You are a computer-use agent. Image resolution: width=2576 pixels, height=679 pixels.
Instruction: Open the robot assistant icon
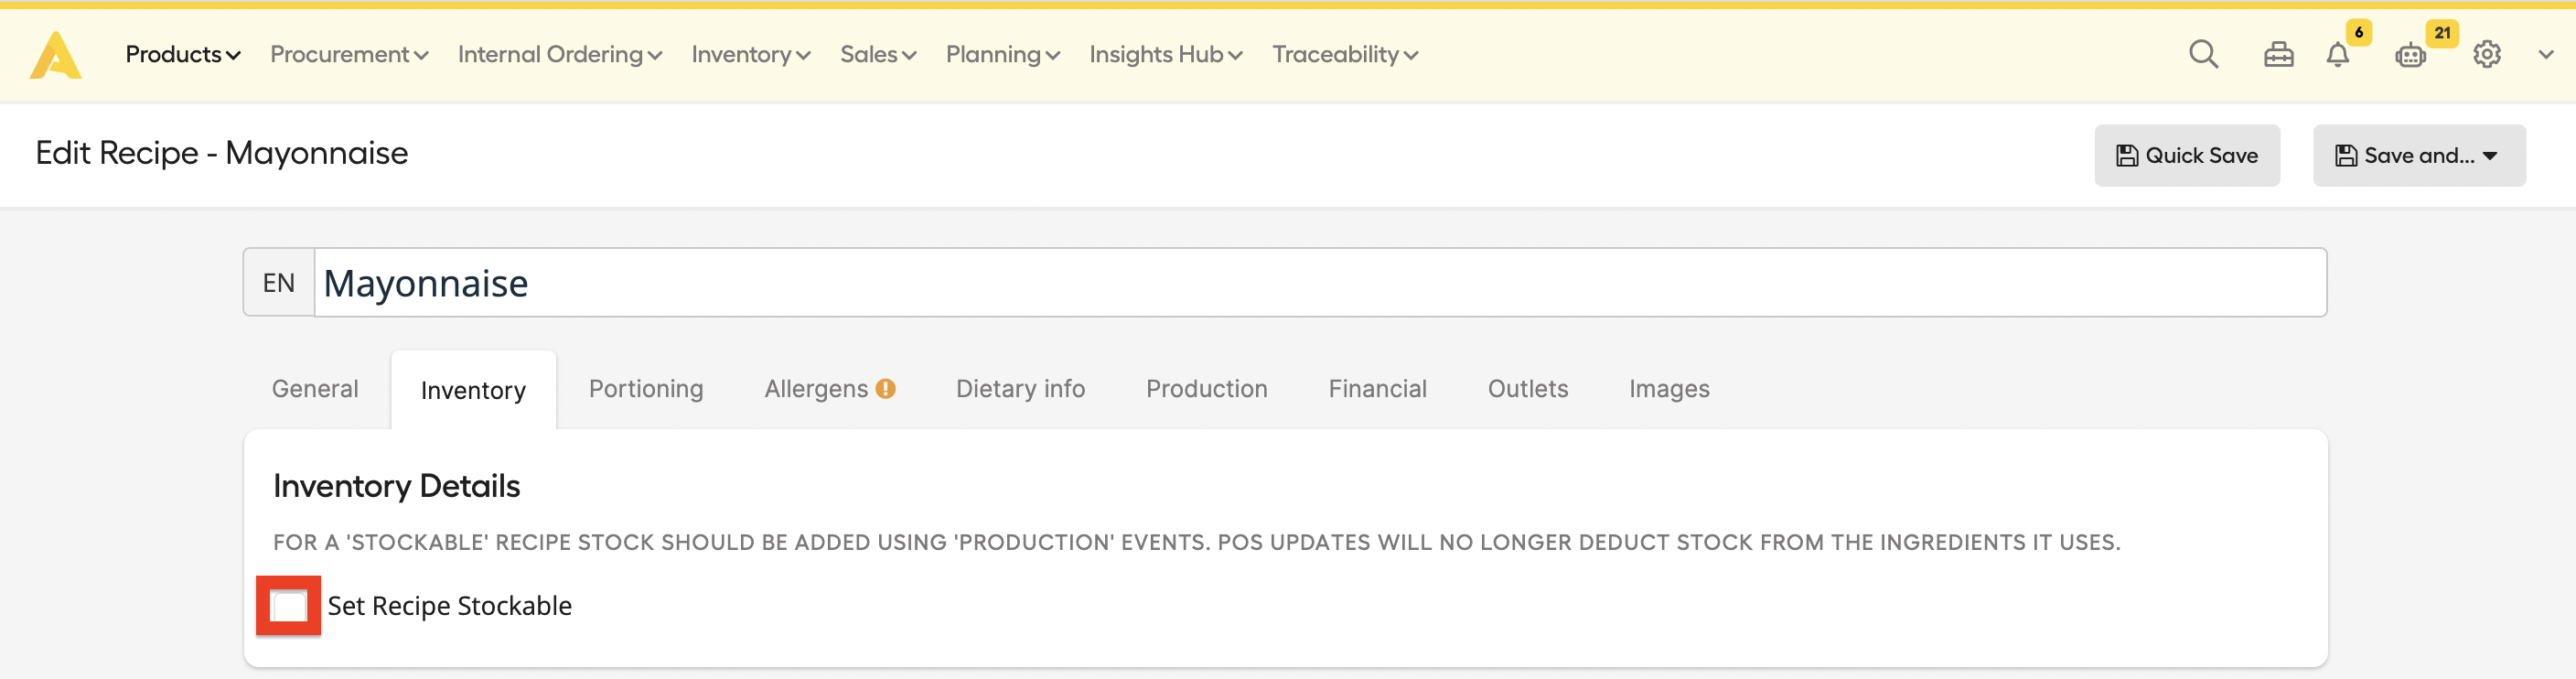pyautogui.click(x=2410, y=55)
